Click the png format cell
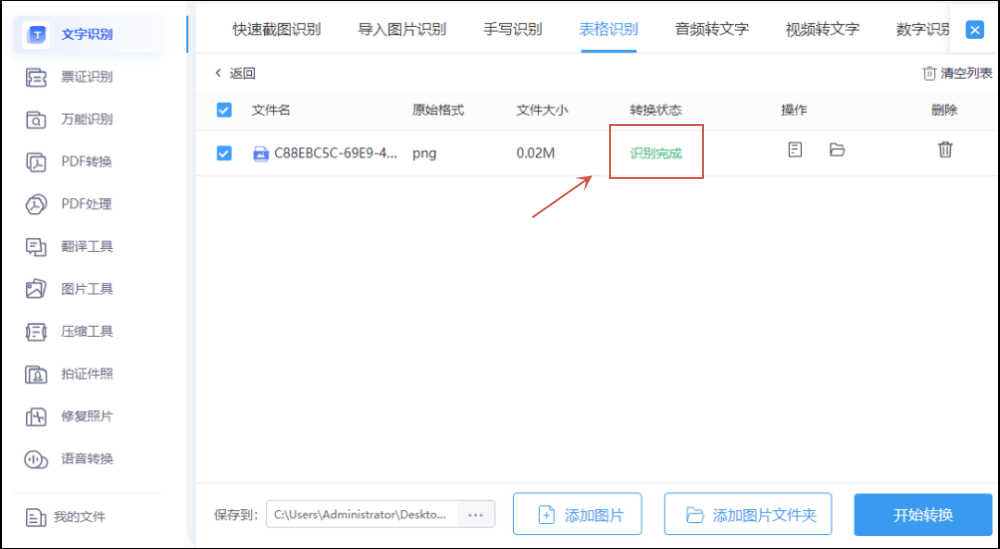This screenshot has height=549, width=1000. [425, 154]
